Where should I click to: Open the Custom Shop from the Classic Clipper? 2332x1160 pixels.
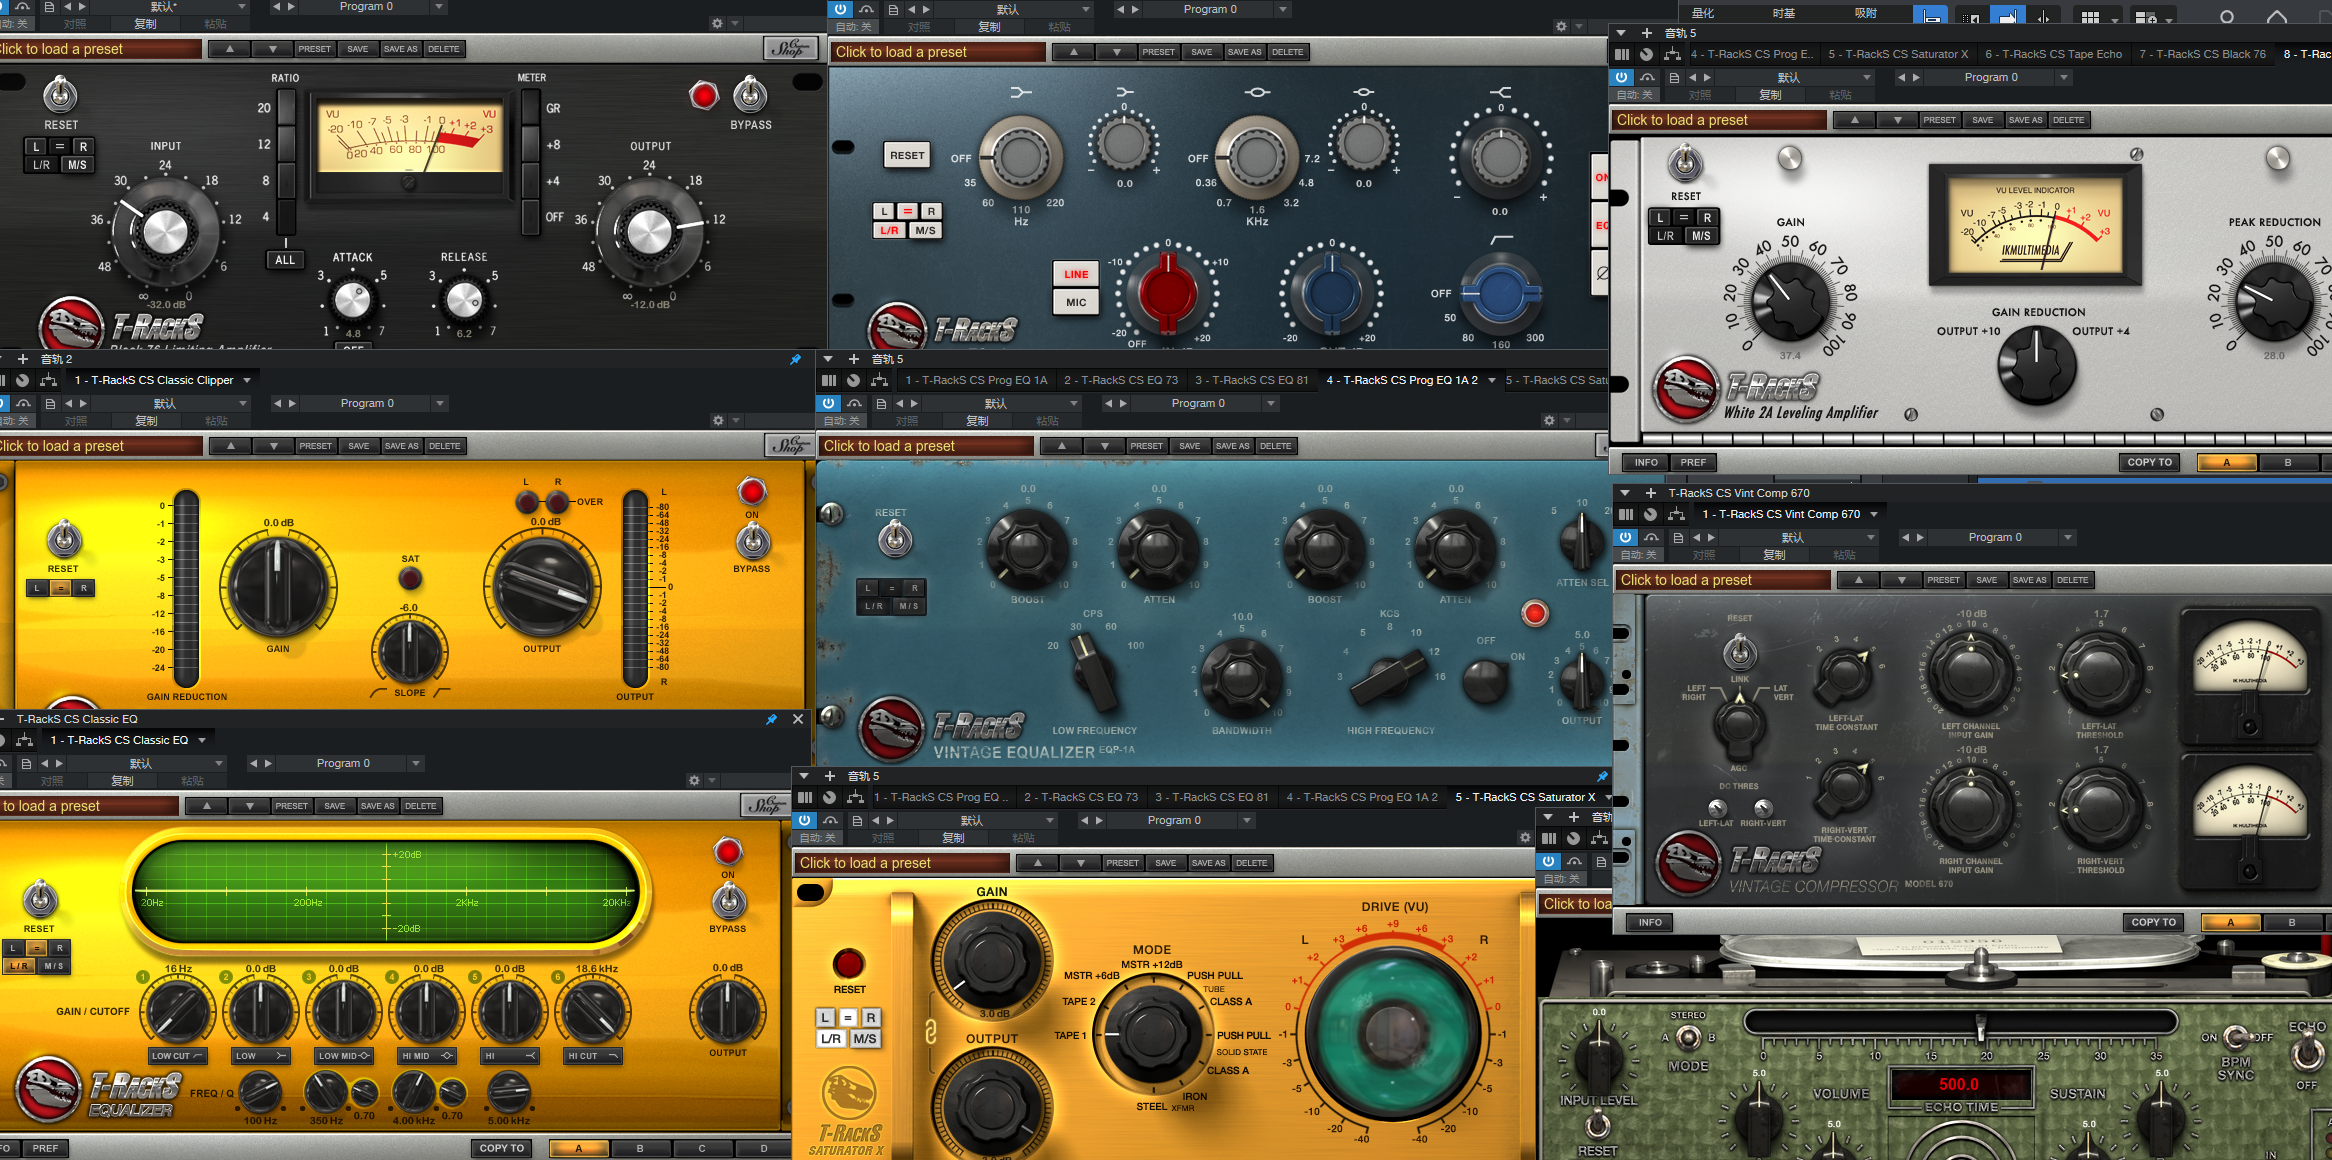(789, 445)
